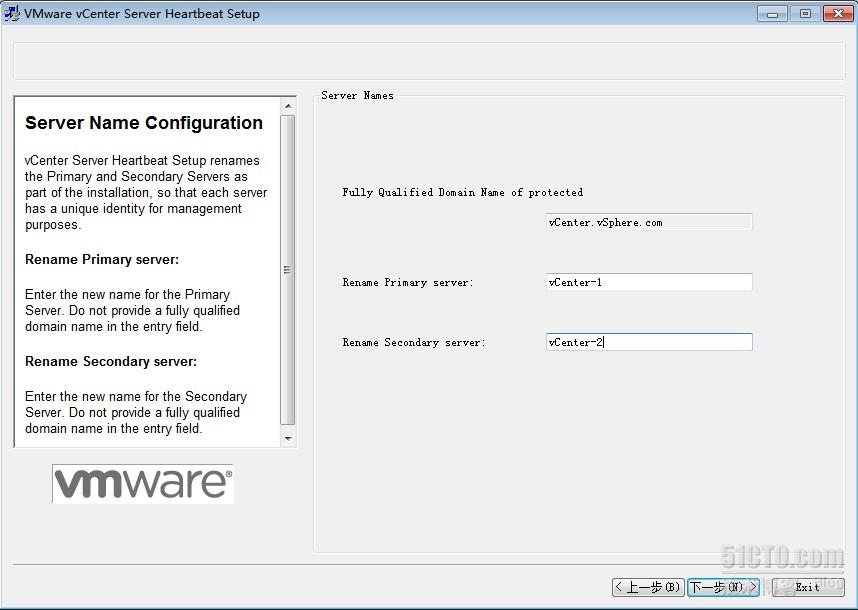Click the vCenter.vSphere.com domain name field
The image size is (858, 610).
coord(649,222)
